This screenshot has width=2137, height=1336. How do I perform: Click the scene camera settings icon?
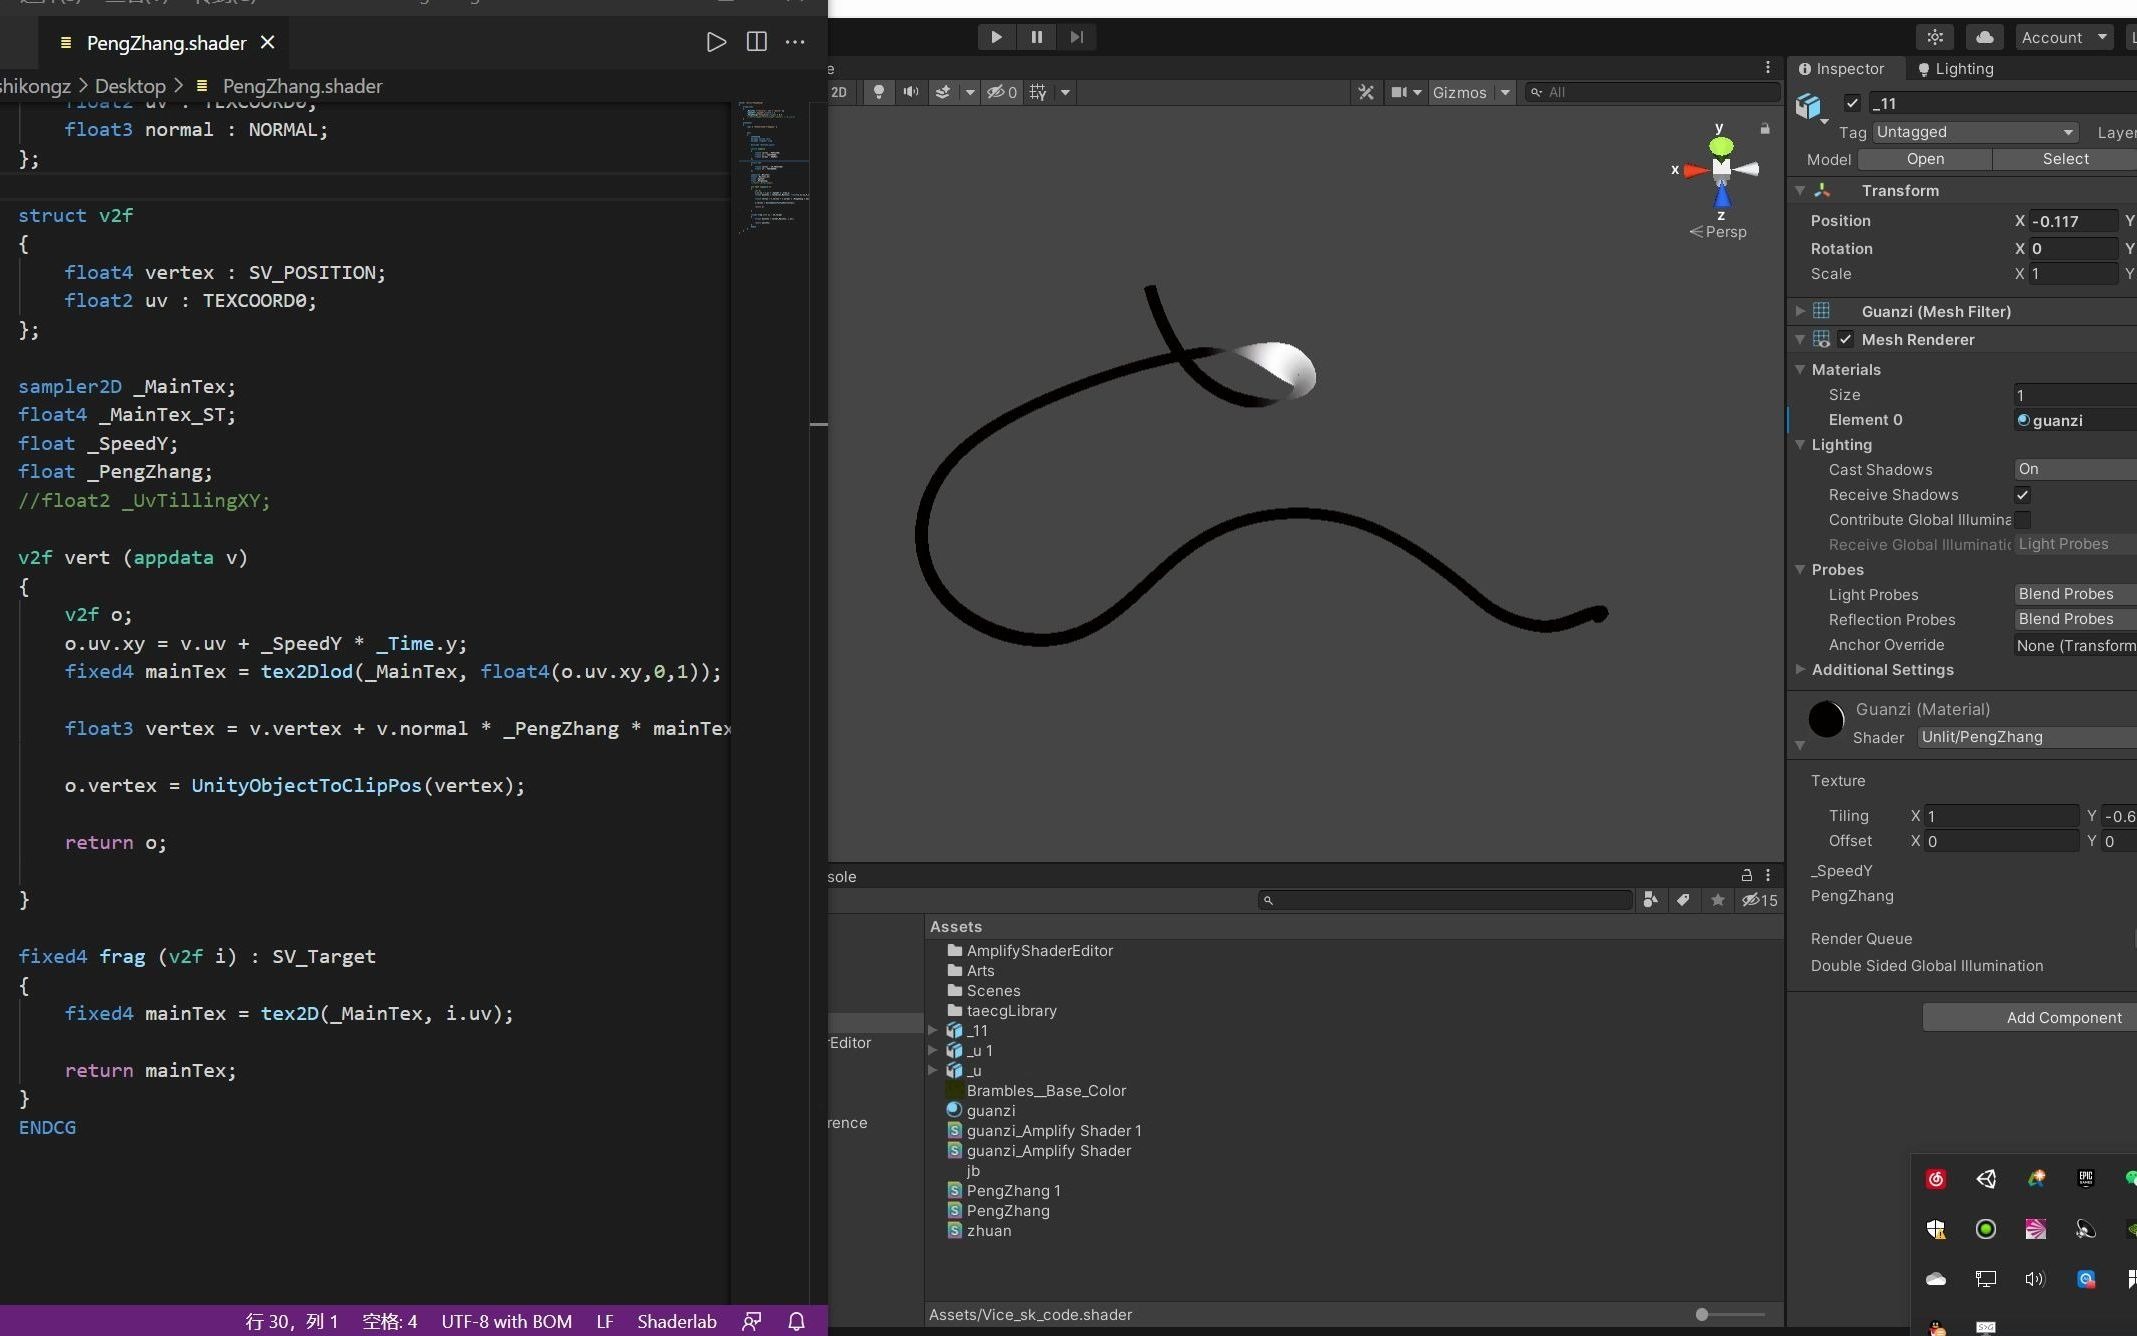click(1399, 92)
